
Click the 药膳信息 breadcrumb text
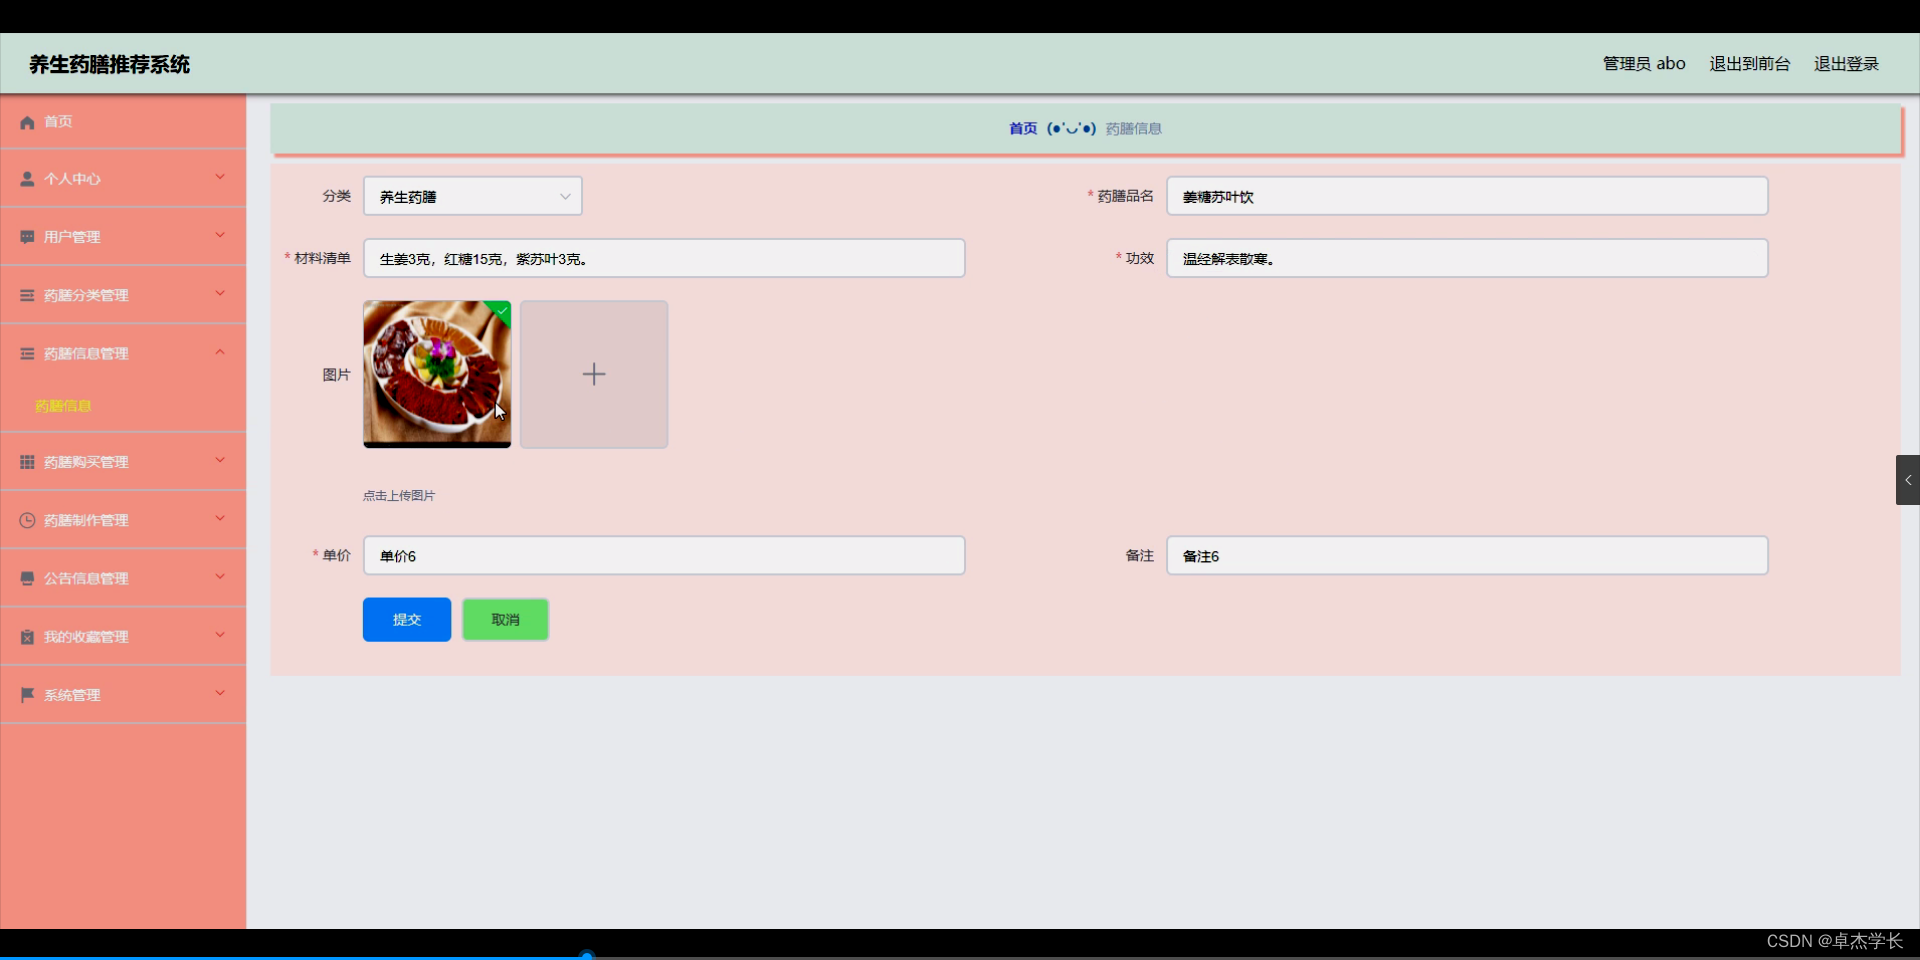(1133, 129)
